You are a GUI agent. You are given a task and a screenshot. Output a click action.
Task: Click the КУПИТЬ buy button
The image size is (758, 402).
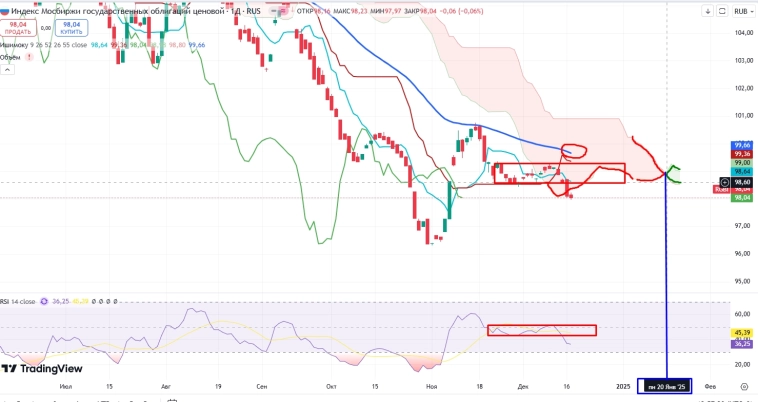(72, 28)
